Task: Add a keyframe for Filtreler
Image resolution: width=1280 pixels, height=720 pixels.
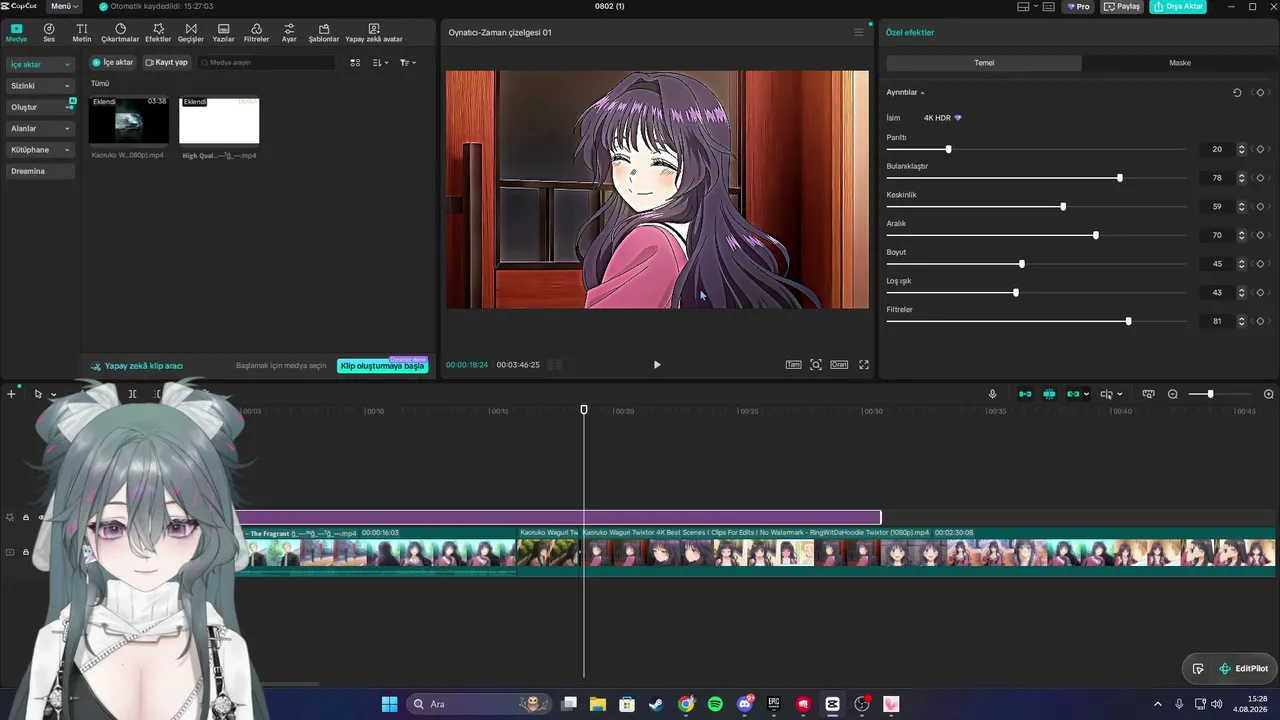Action: coord(1260,322)
